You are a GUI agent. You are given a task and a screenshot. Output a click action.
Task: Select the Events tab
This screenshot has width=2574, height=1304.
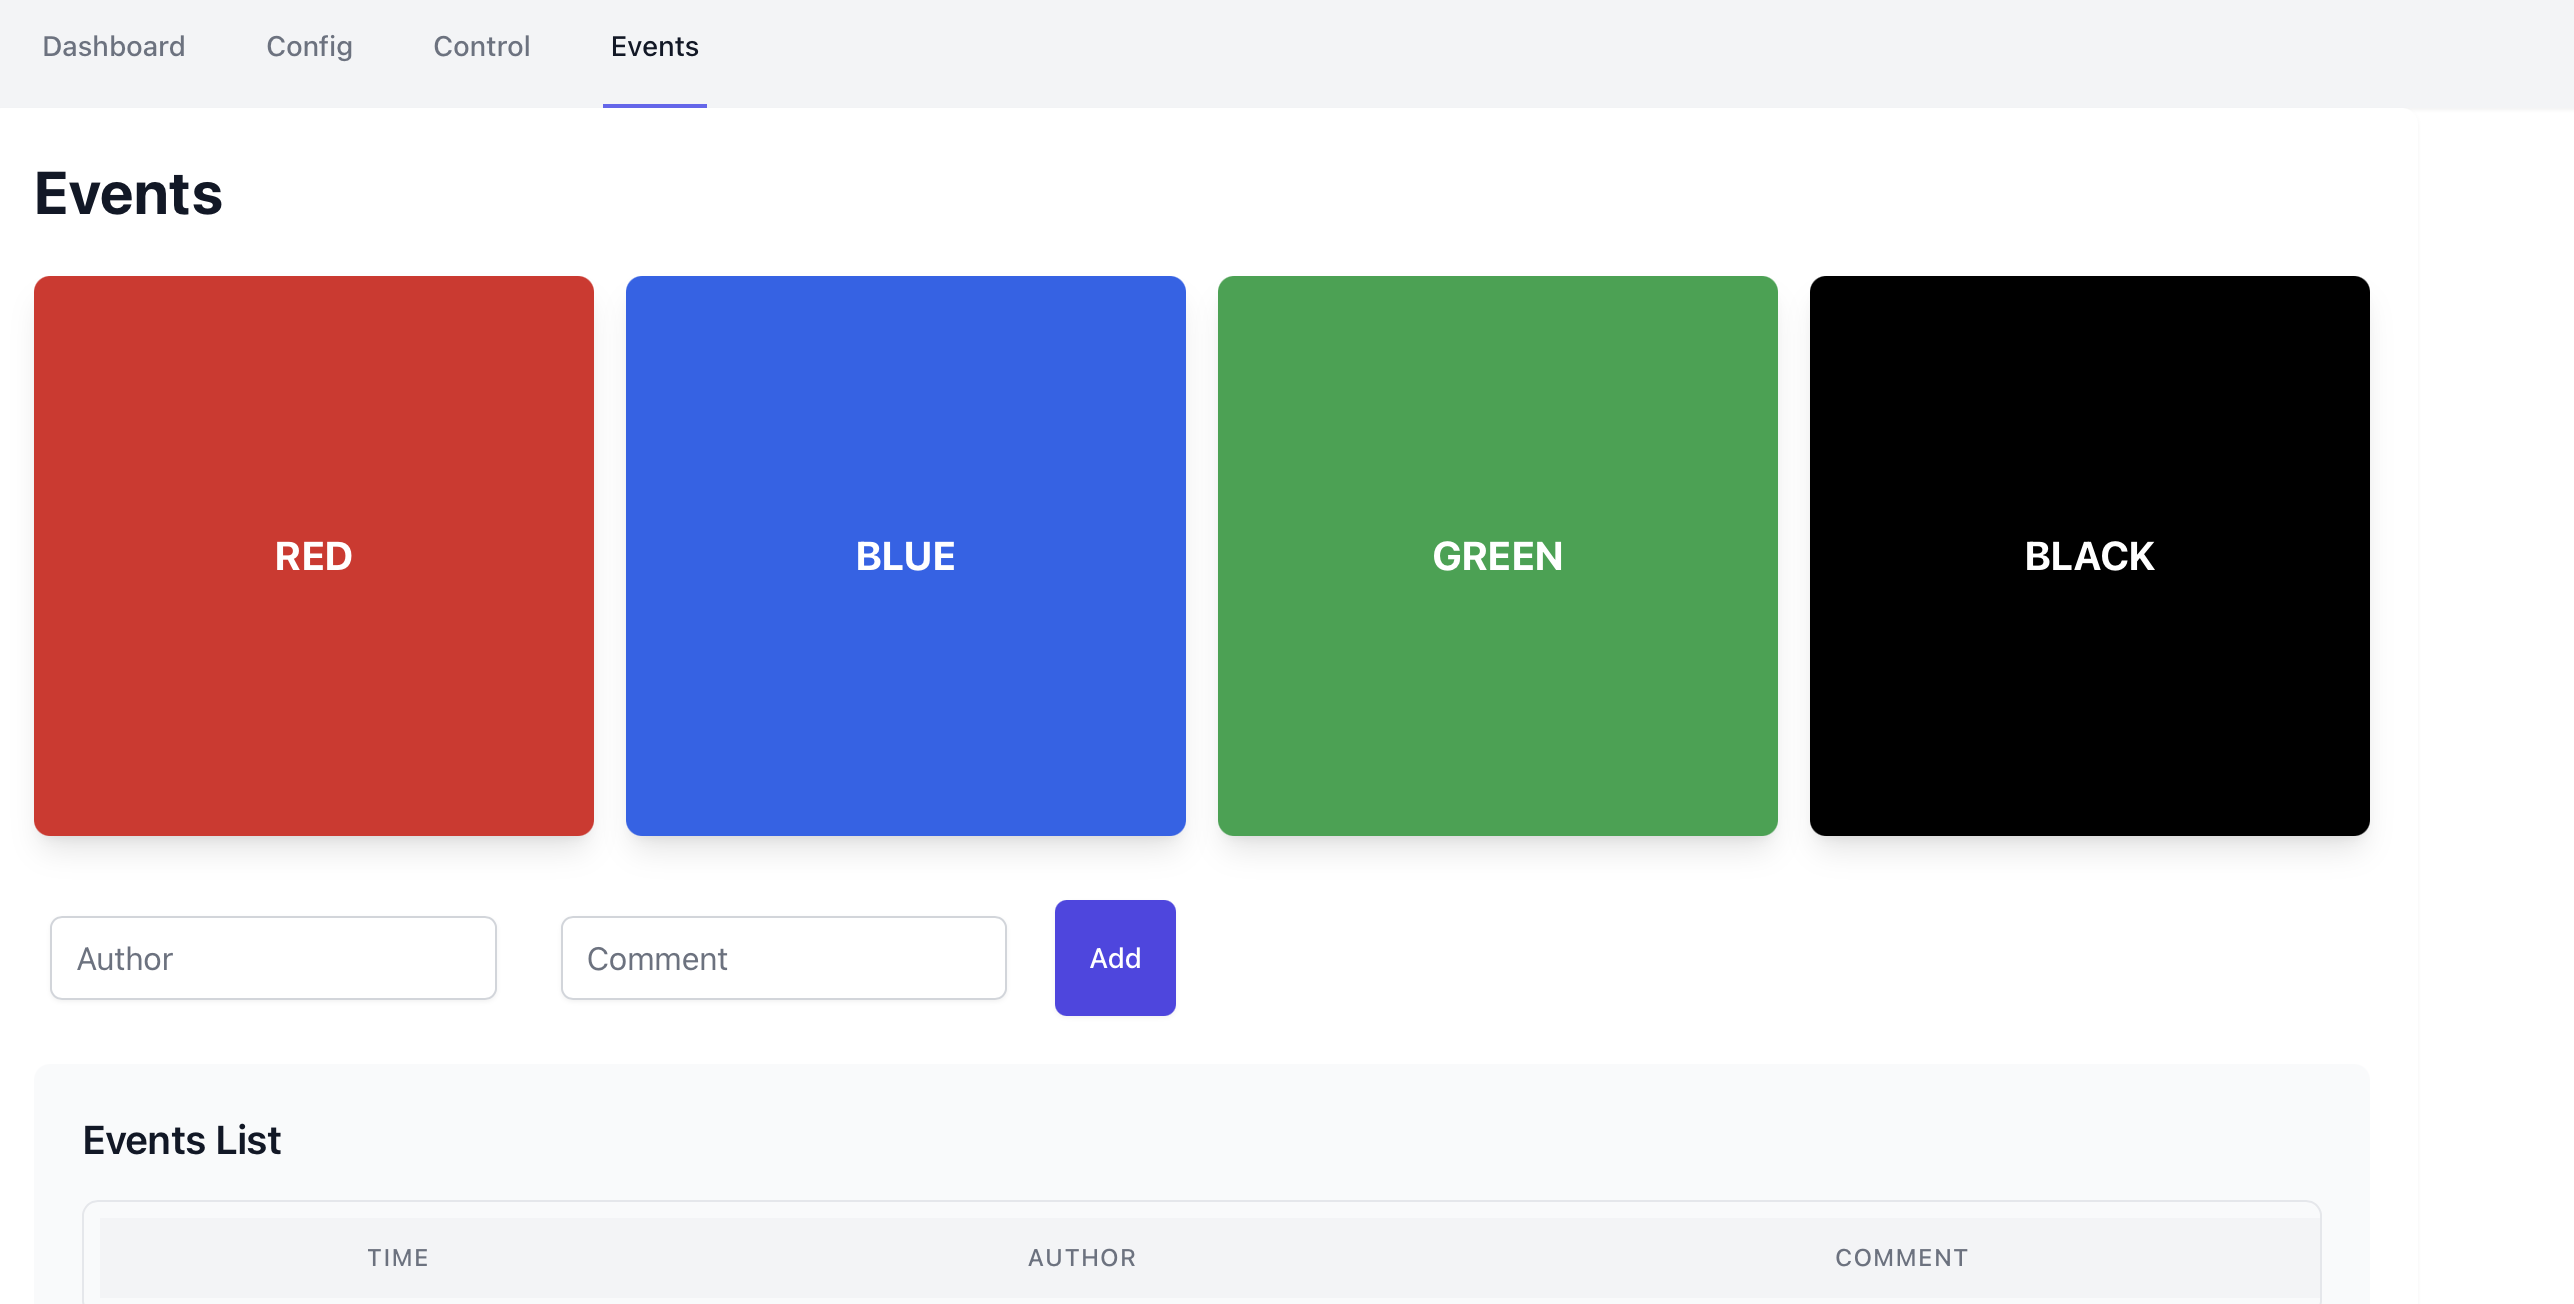tap(655, 47)
